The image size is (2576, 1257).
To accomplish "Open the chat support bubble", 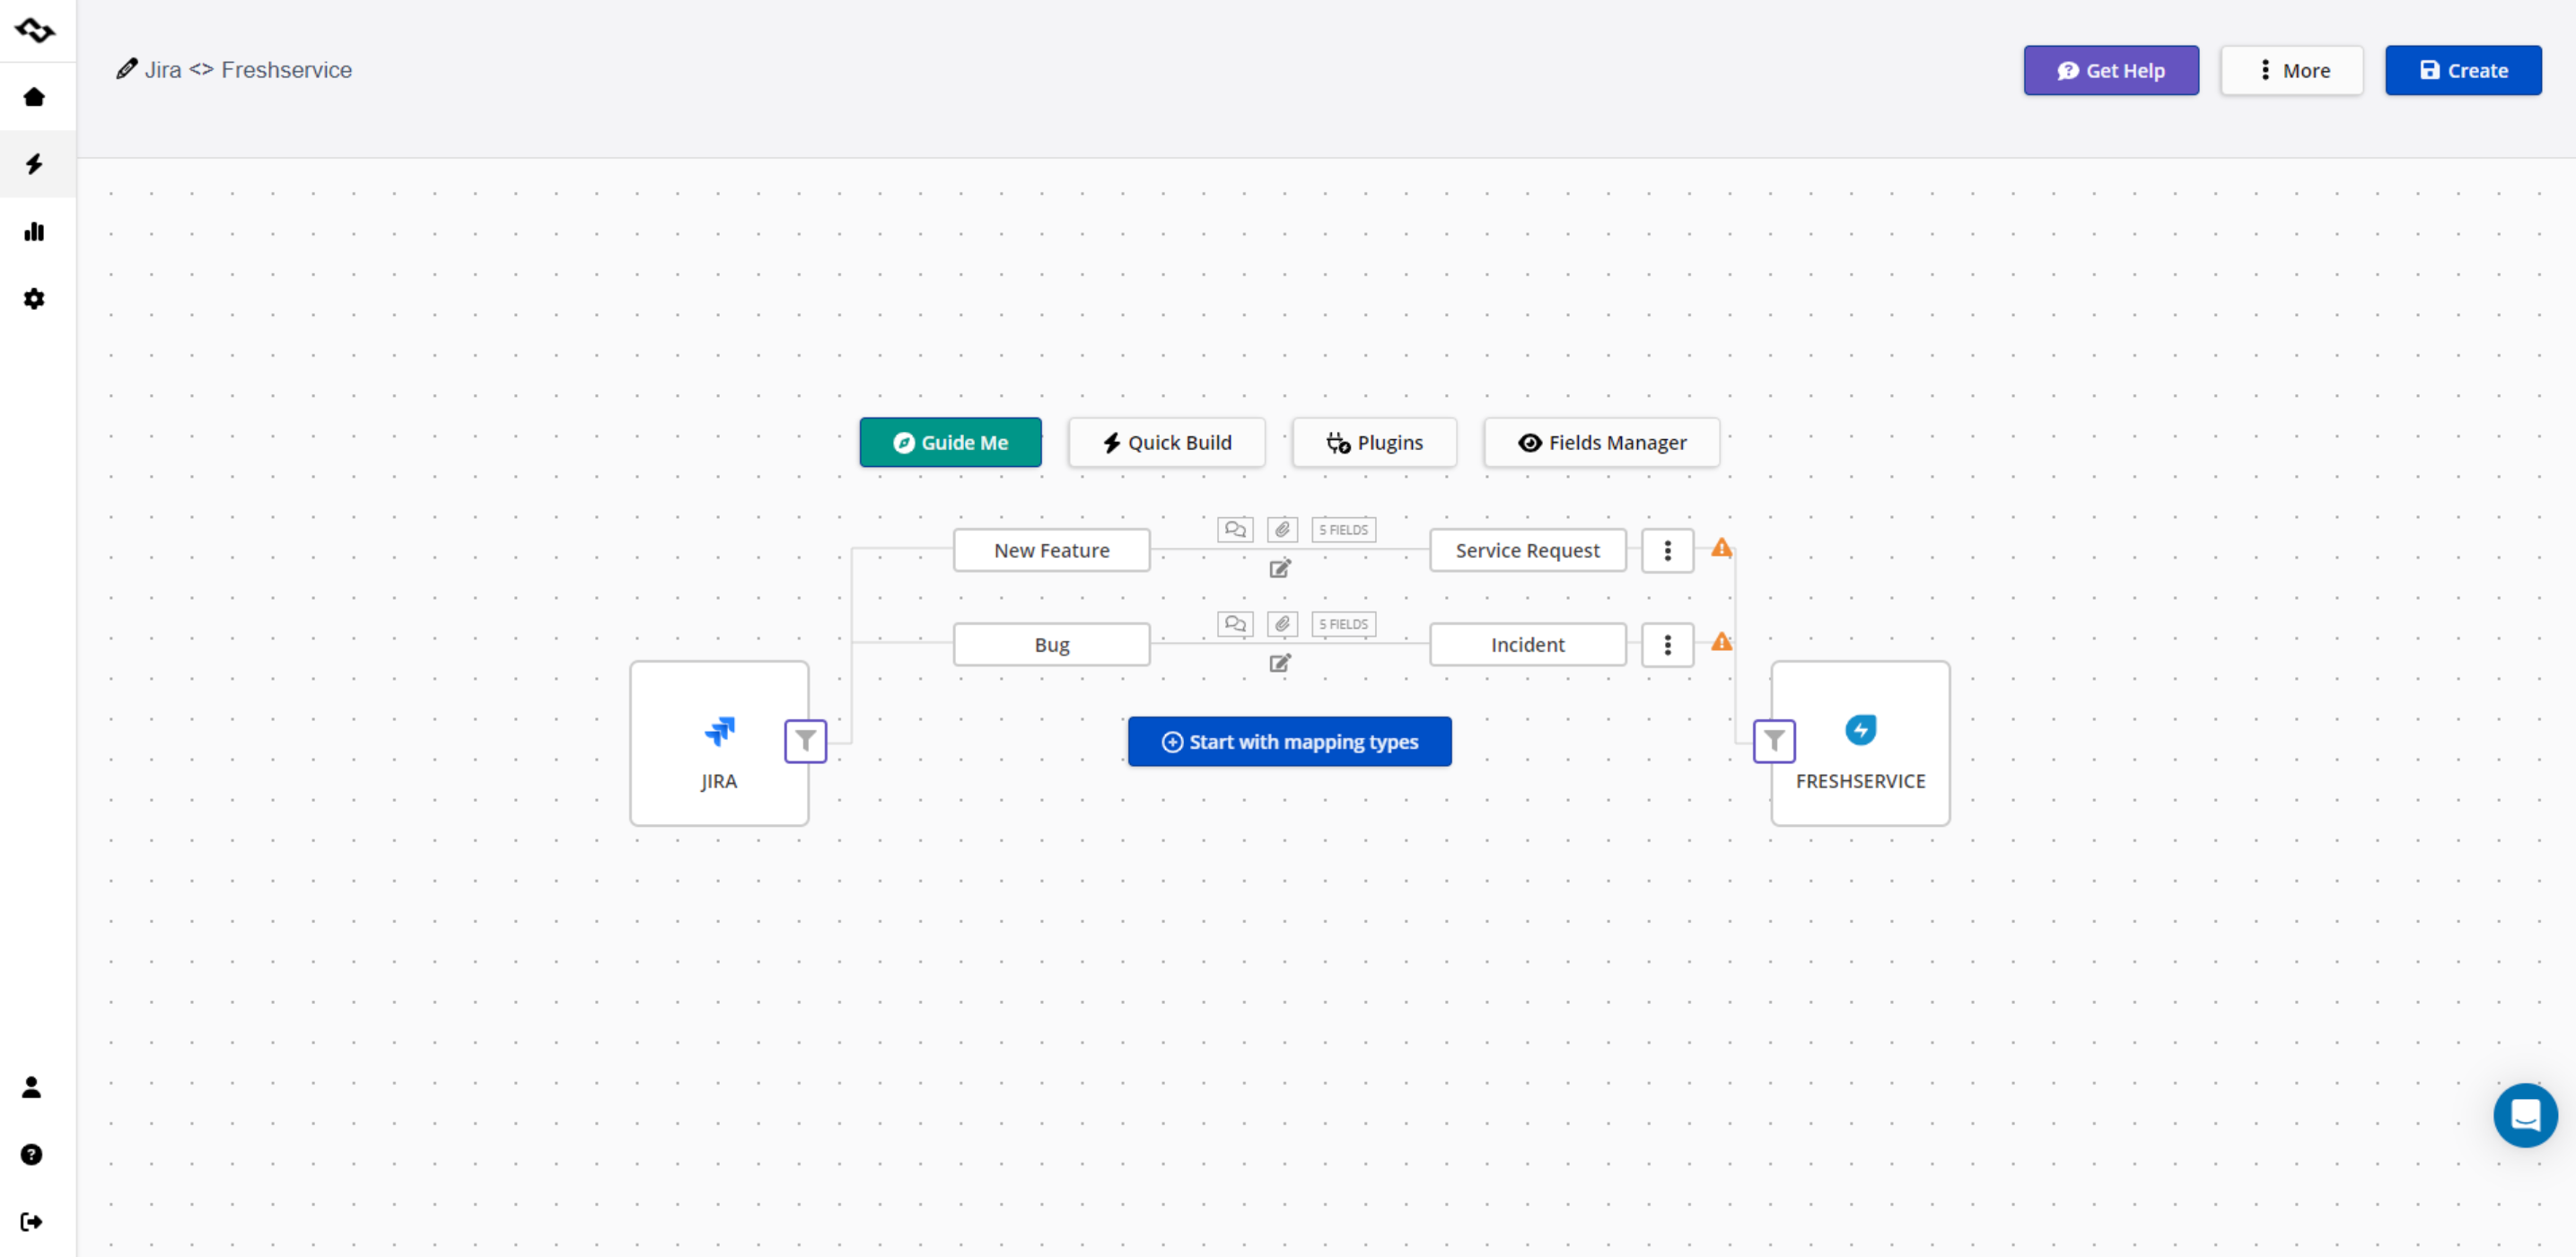I will (2525, 1115).
